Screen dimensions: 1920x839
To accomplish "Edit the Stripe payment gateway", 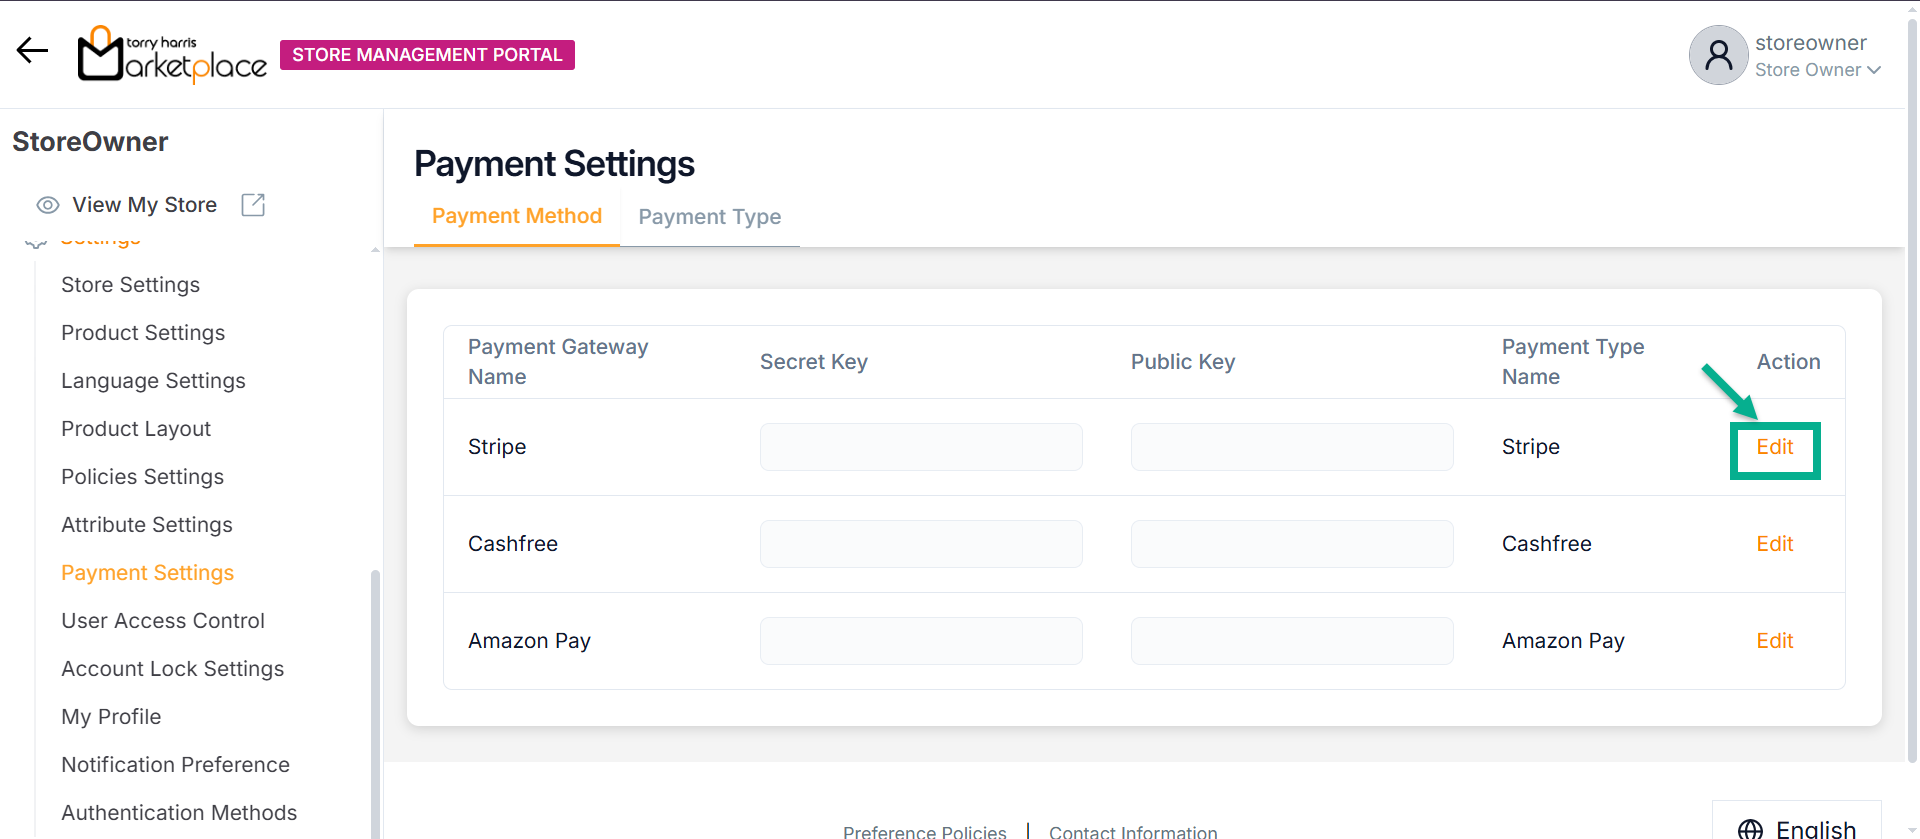I will [x=1774, y=448].
